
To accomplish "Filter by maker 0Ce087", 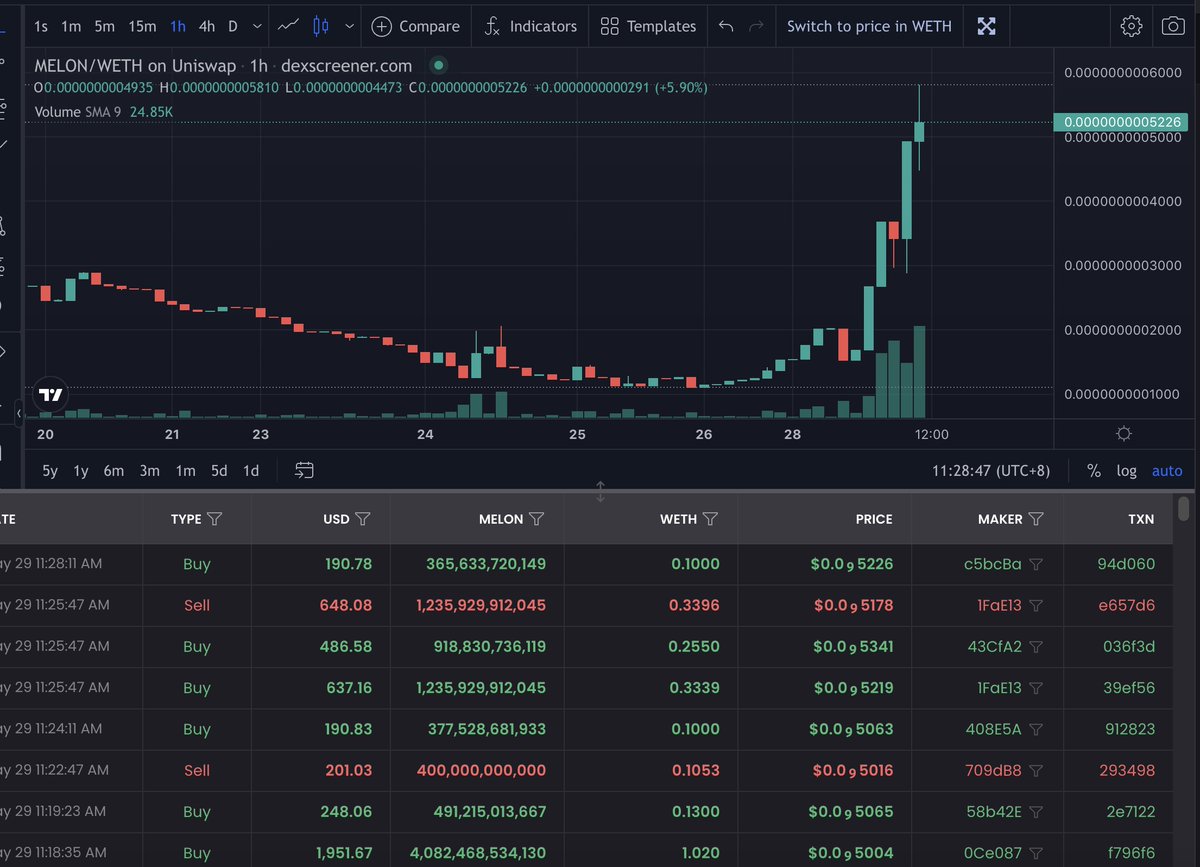I will tap(1036, 853).
